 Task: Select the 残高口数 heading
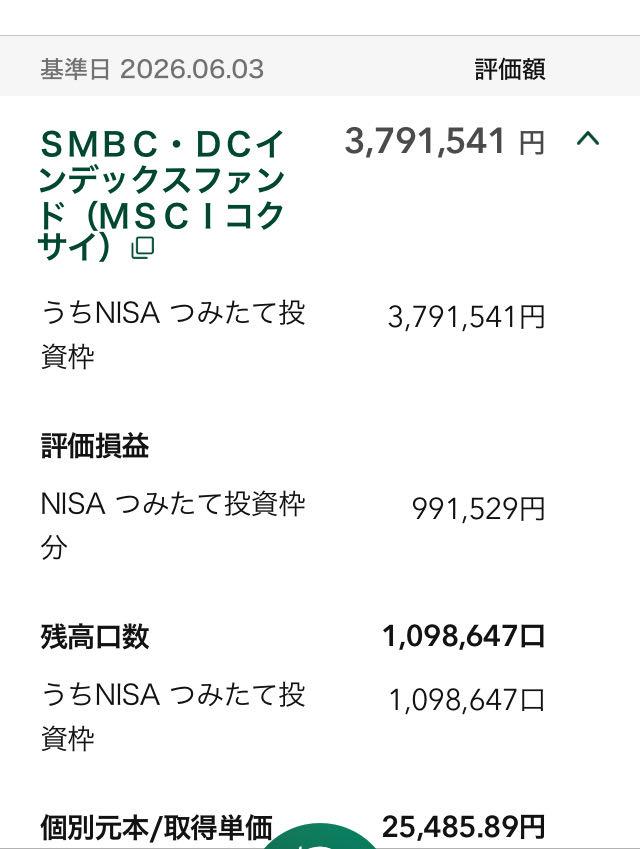tap(95, 637)
